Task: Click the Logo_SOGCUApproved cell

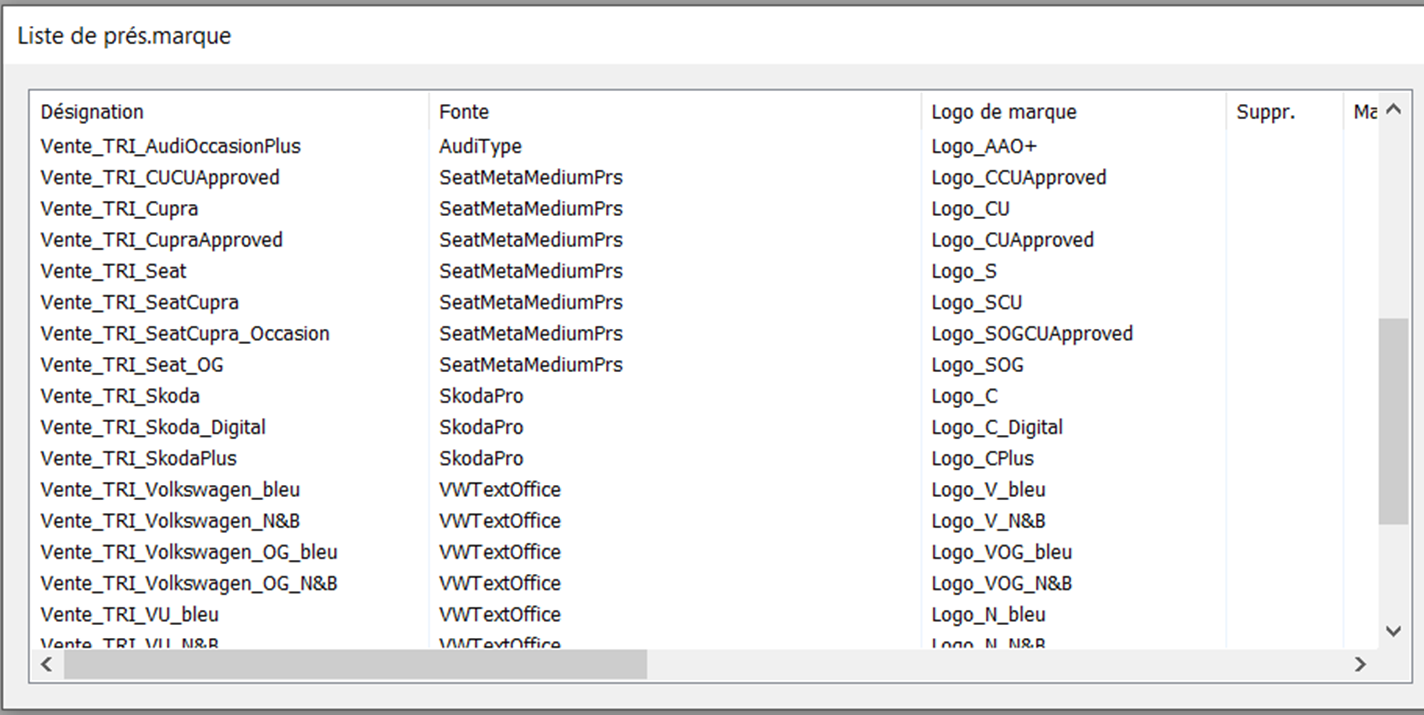Action: point(1032,332)
